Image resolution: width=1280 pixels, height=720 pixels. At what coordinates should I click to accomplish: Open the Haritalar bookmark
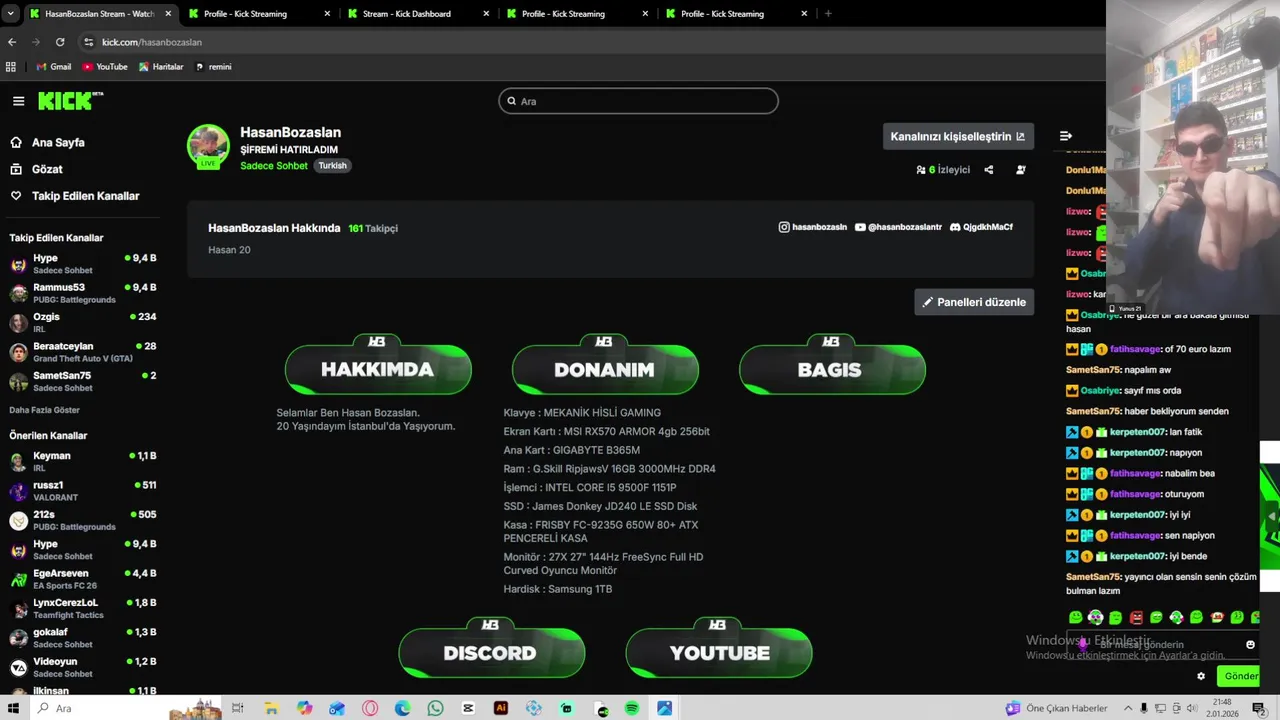(x=161, y=67)
